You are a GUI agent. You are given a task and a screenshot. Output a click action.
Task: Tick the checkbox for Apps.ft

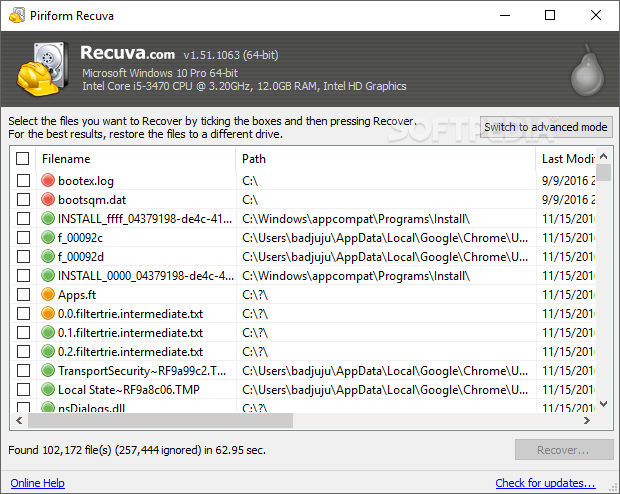[x=23, y=294]
